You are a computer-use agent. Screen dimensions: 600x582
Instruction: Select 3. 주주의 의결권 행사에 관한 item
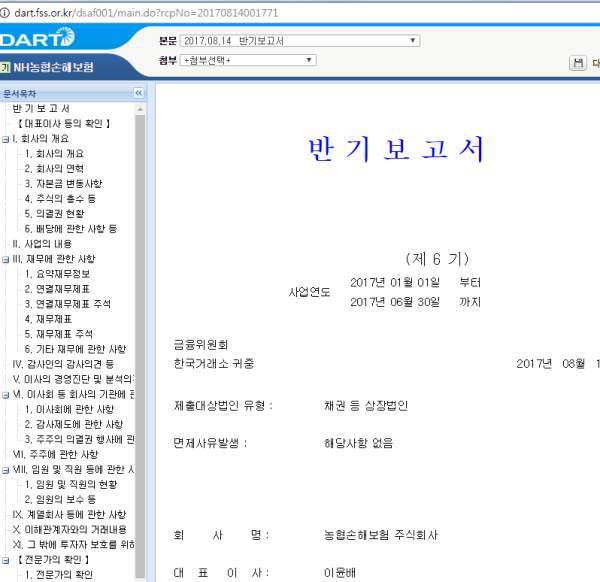tap(79, 439)
